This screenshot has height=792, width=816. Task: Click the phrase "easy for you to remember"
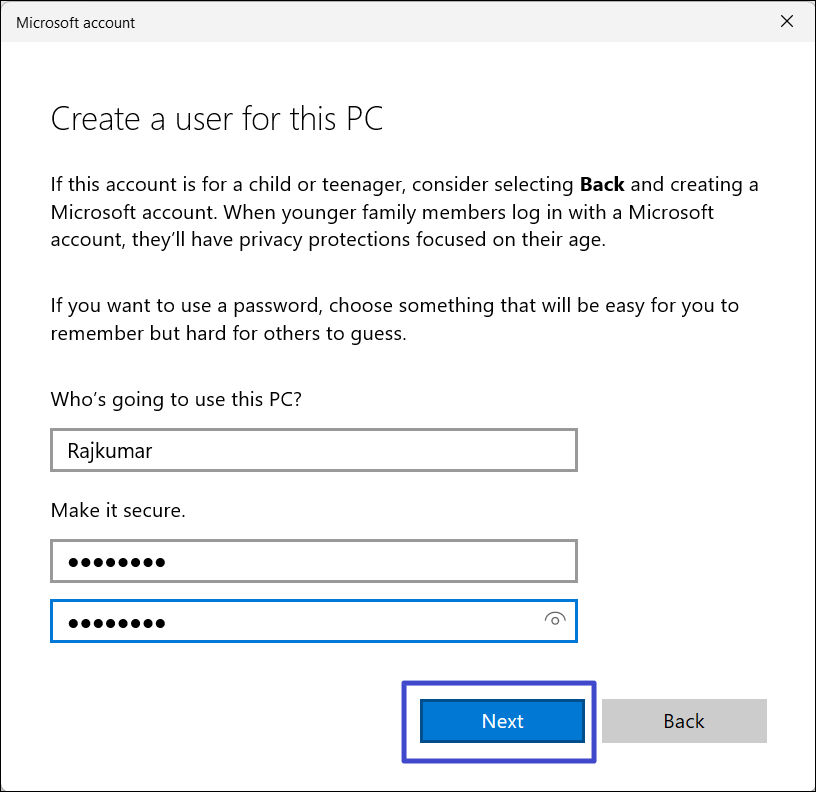[x=660, y=305]
